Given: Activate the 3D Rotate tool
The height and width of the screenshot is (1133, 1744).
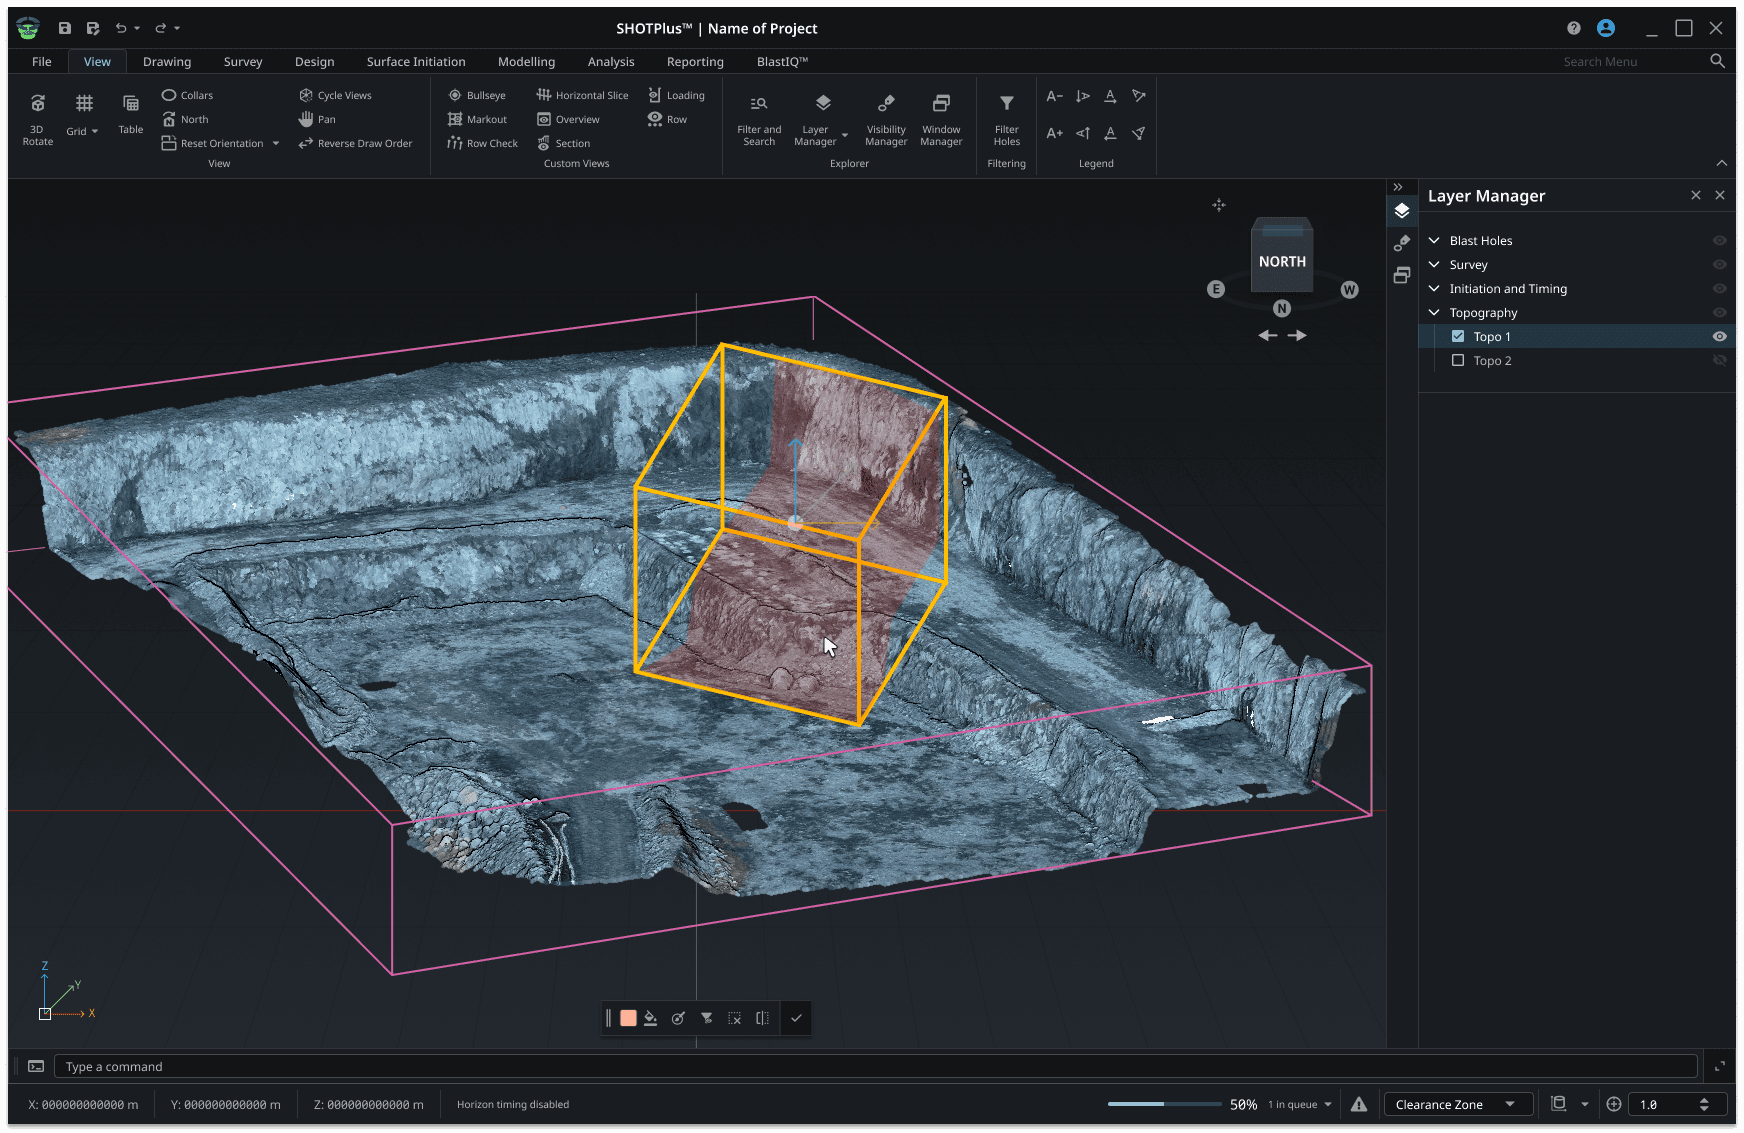Looking at the screenshot, I should pyautogui.click(x=37, y=118).
